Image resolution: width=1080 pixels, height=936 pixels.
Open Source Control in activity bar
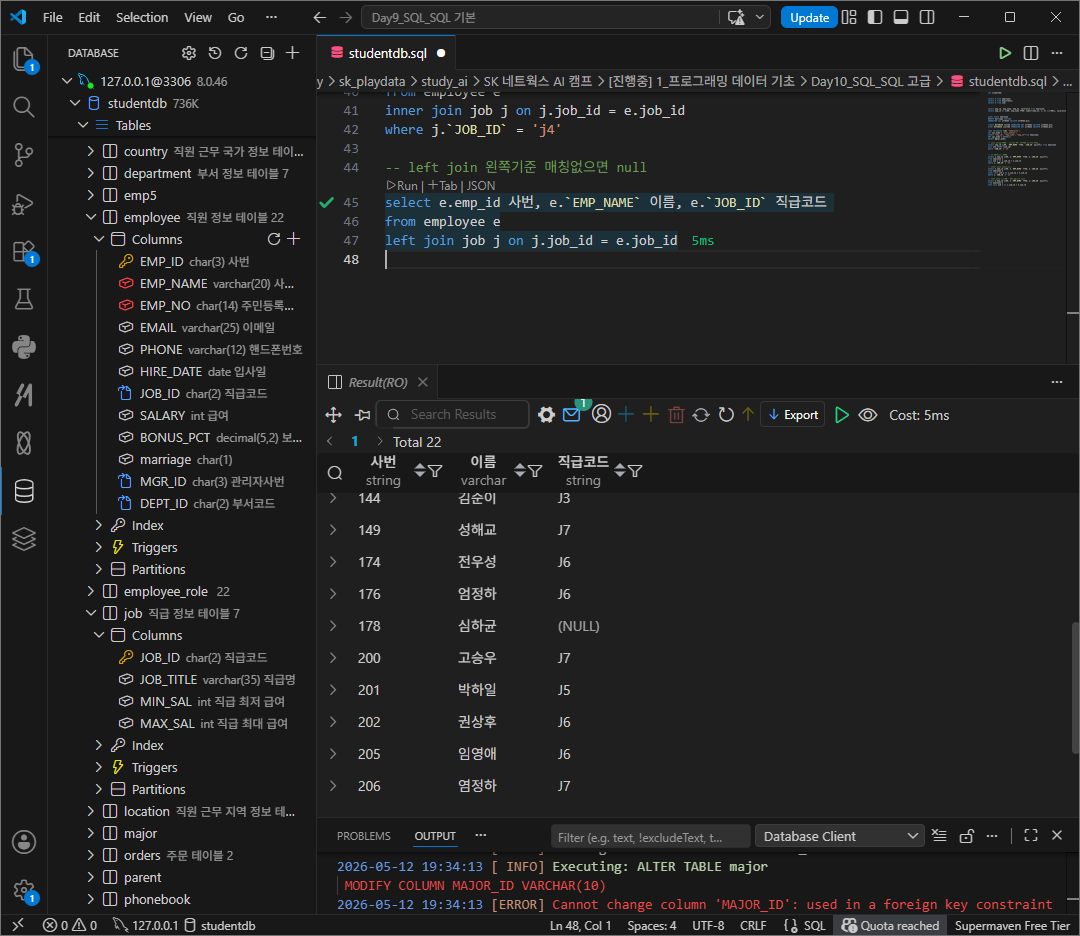[x=24, y=155]
